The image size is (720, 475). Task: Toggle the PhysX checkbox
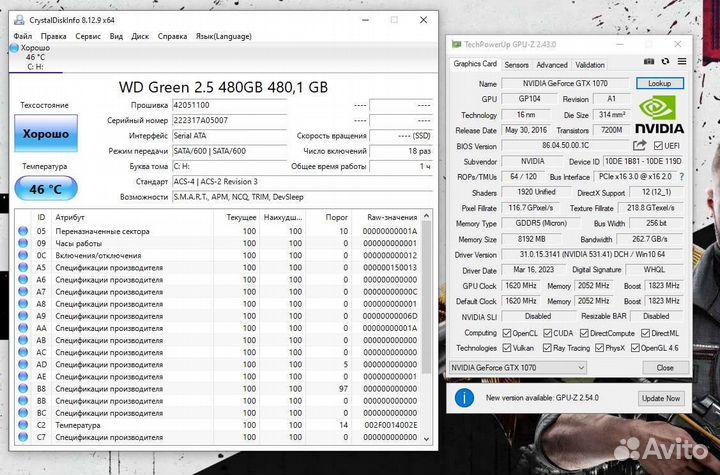[599, 348]
